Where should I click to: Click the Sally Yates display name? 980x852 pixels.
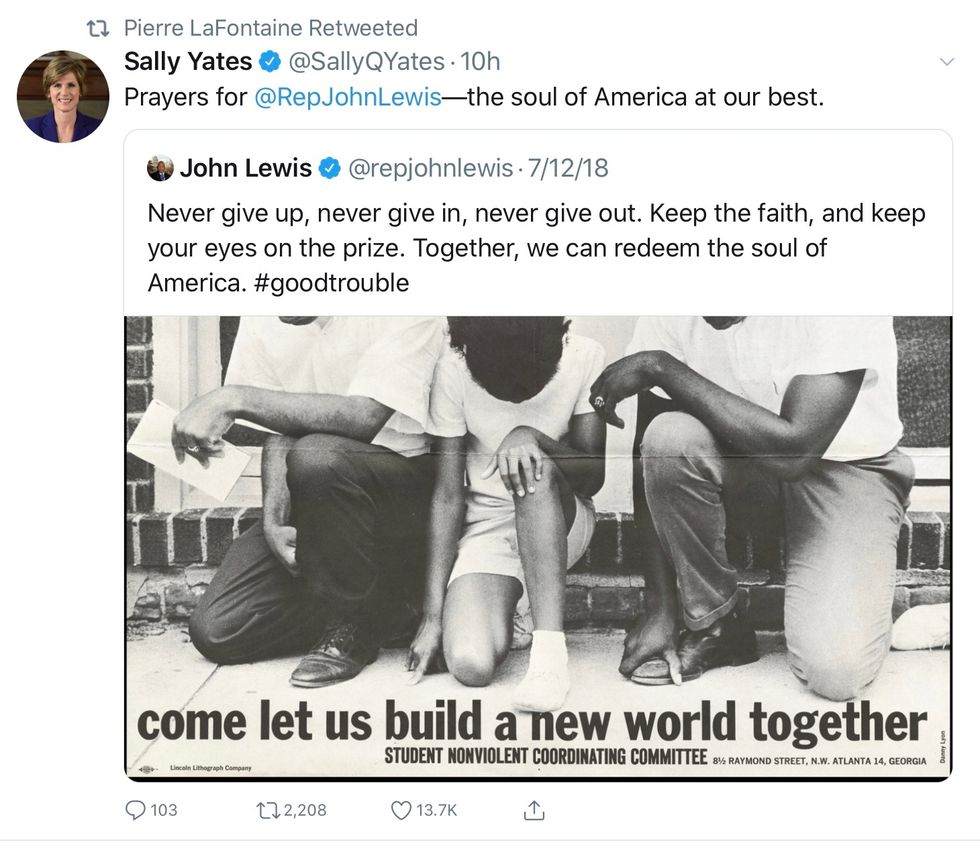(188, 62)
